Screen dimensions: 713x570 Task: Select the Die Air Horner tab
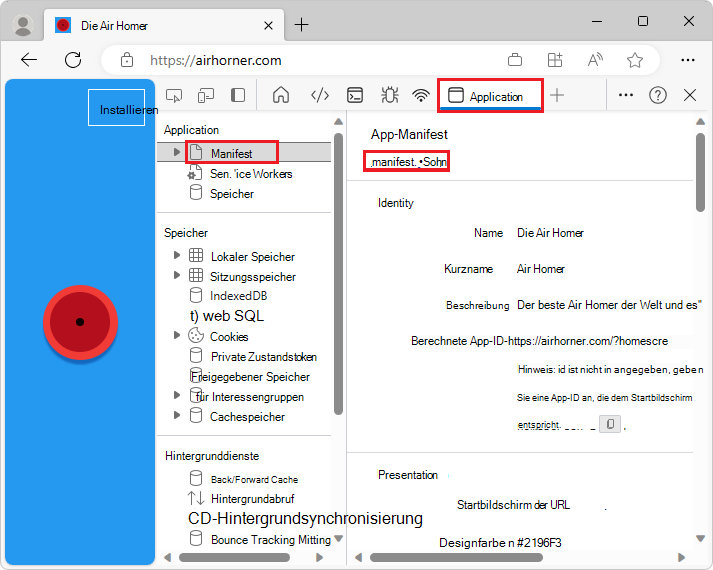[x=164, y=25]
